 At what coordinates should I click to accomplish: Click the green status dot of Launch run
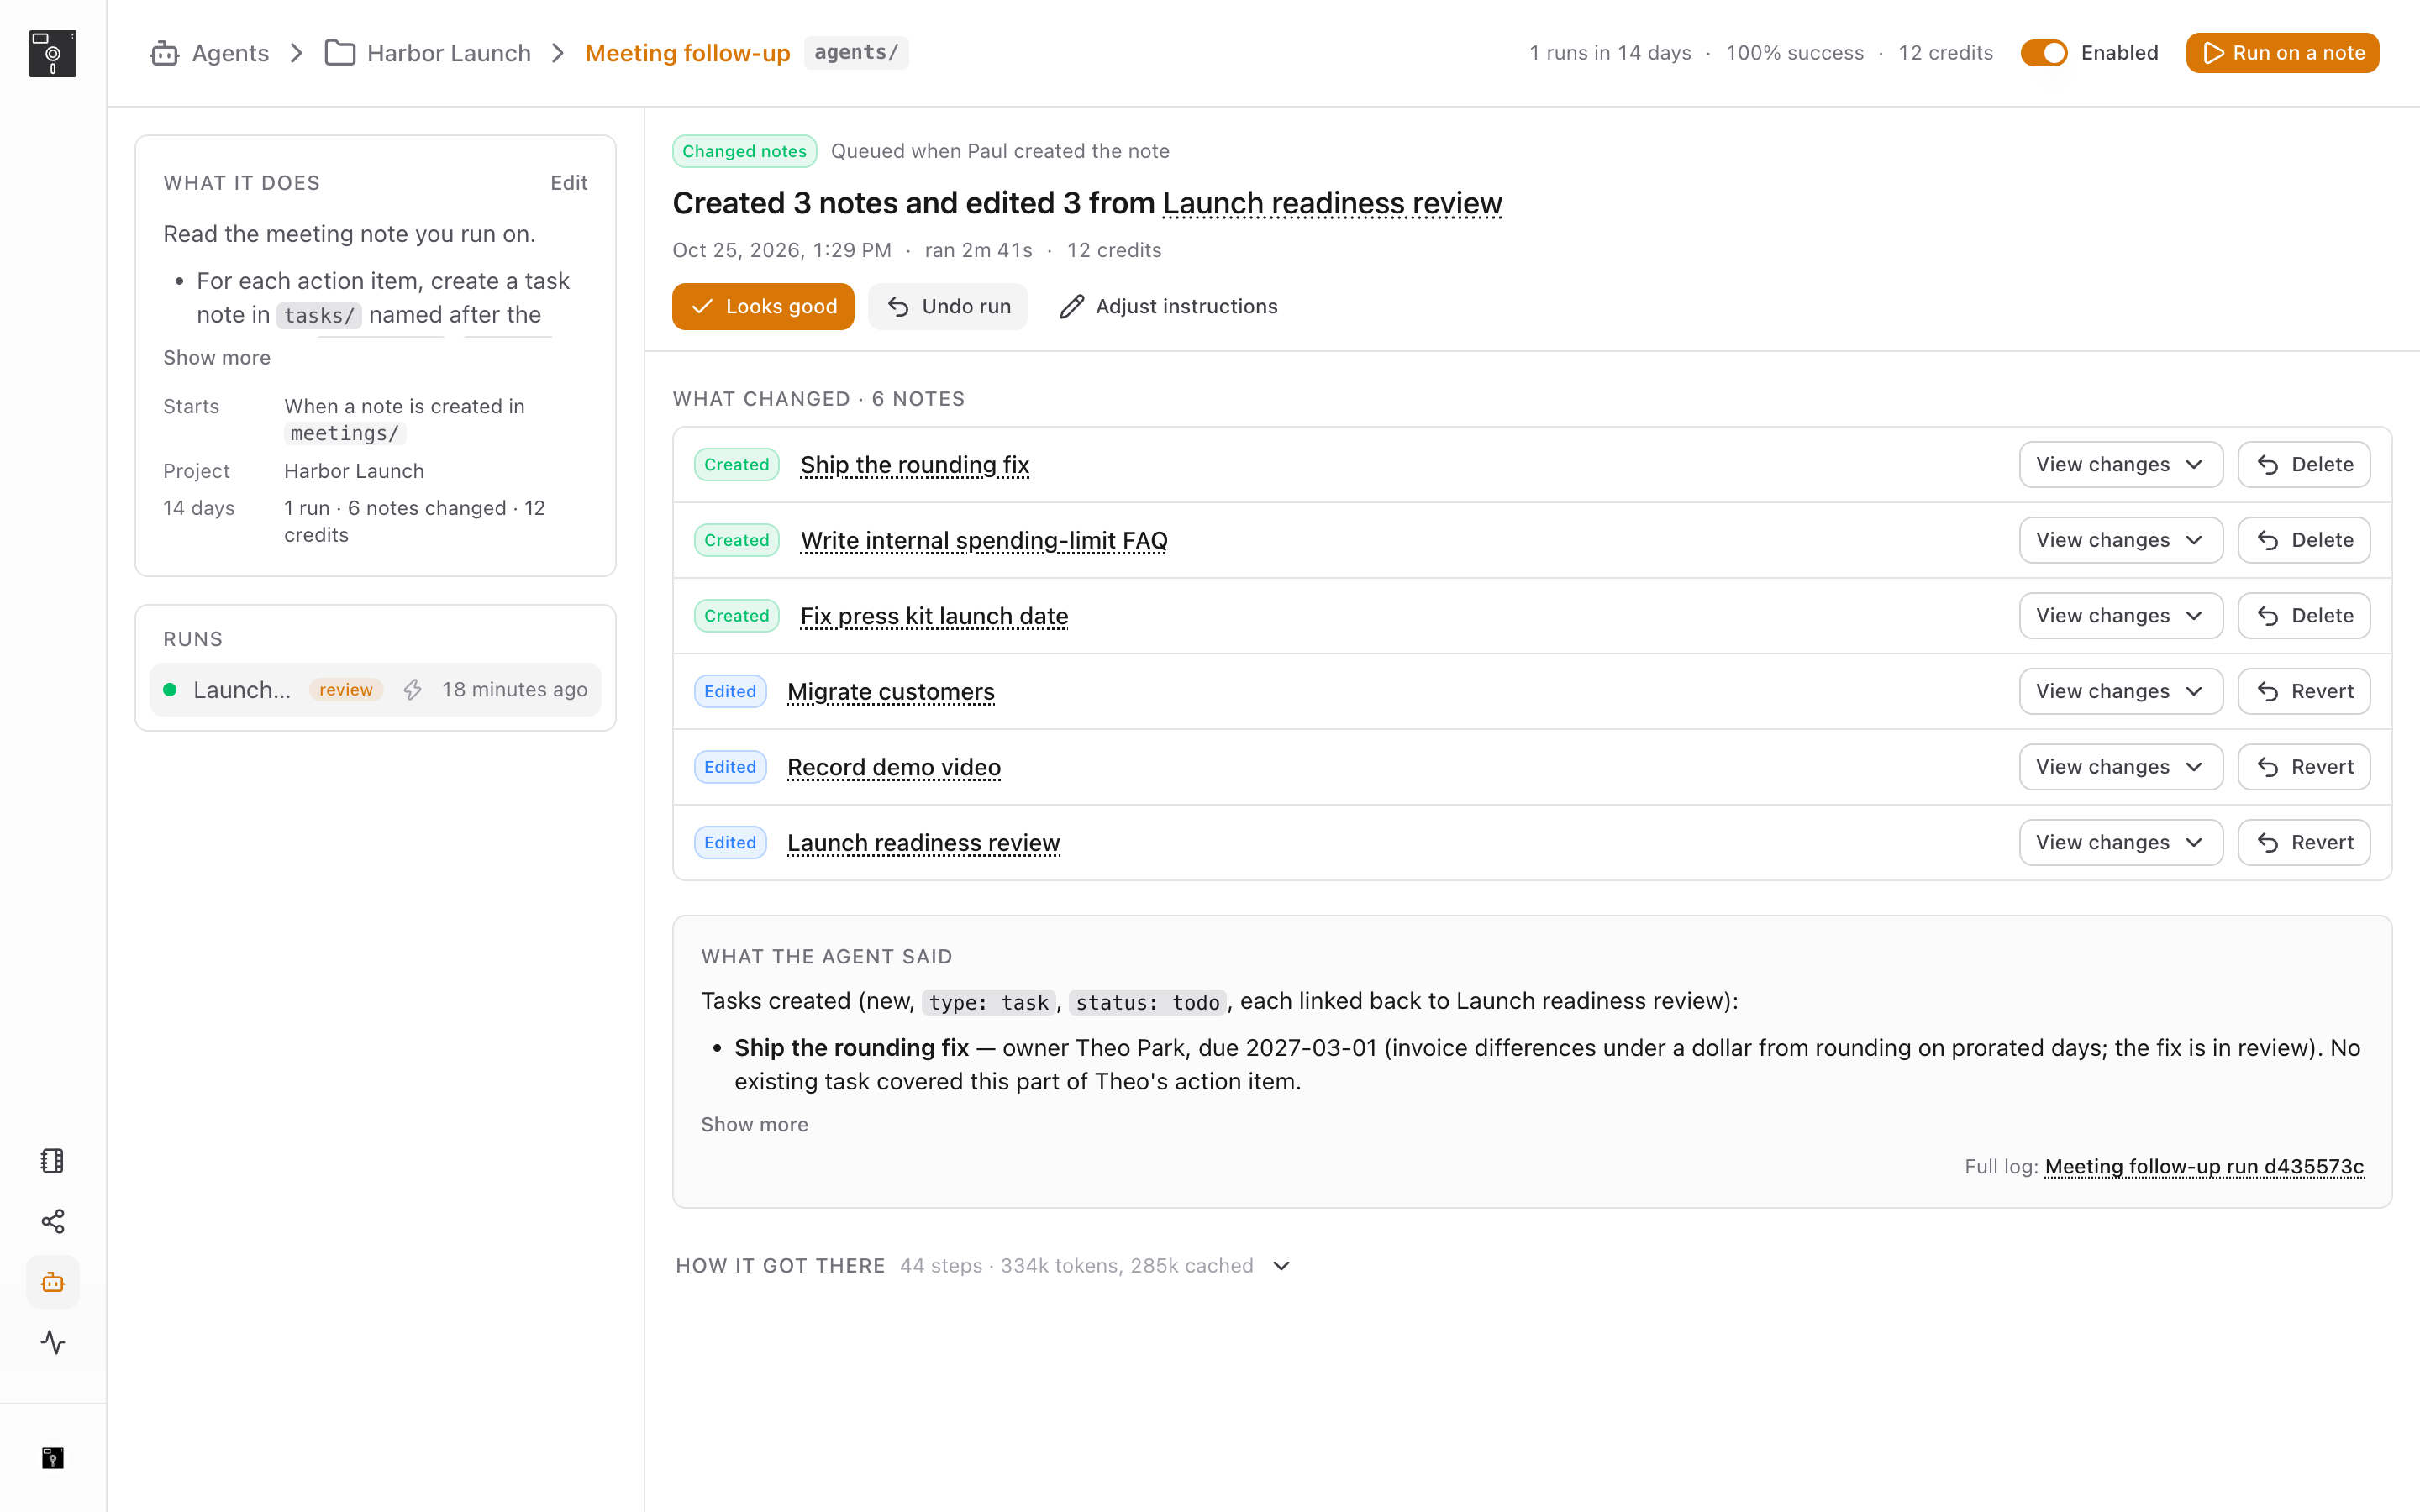click(x=170, y=689)
